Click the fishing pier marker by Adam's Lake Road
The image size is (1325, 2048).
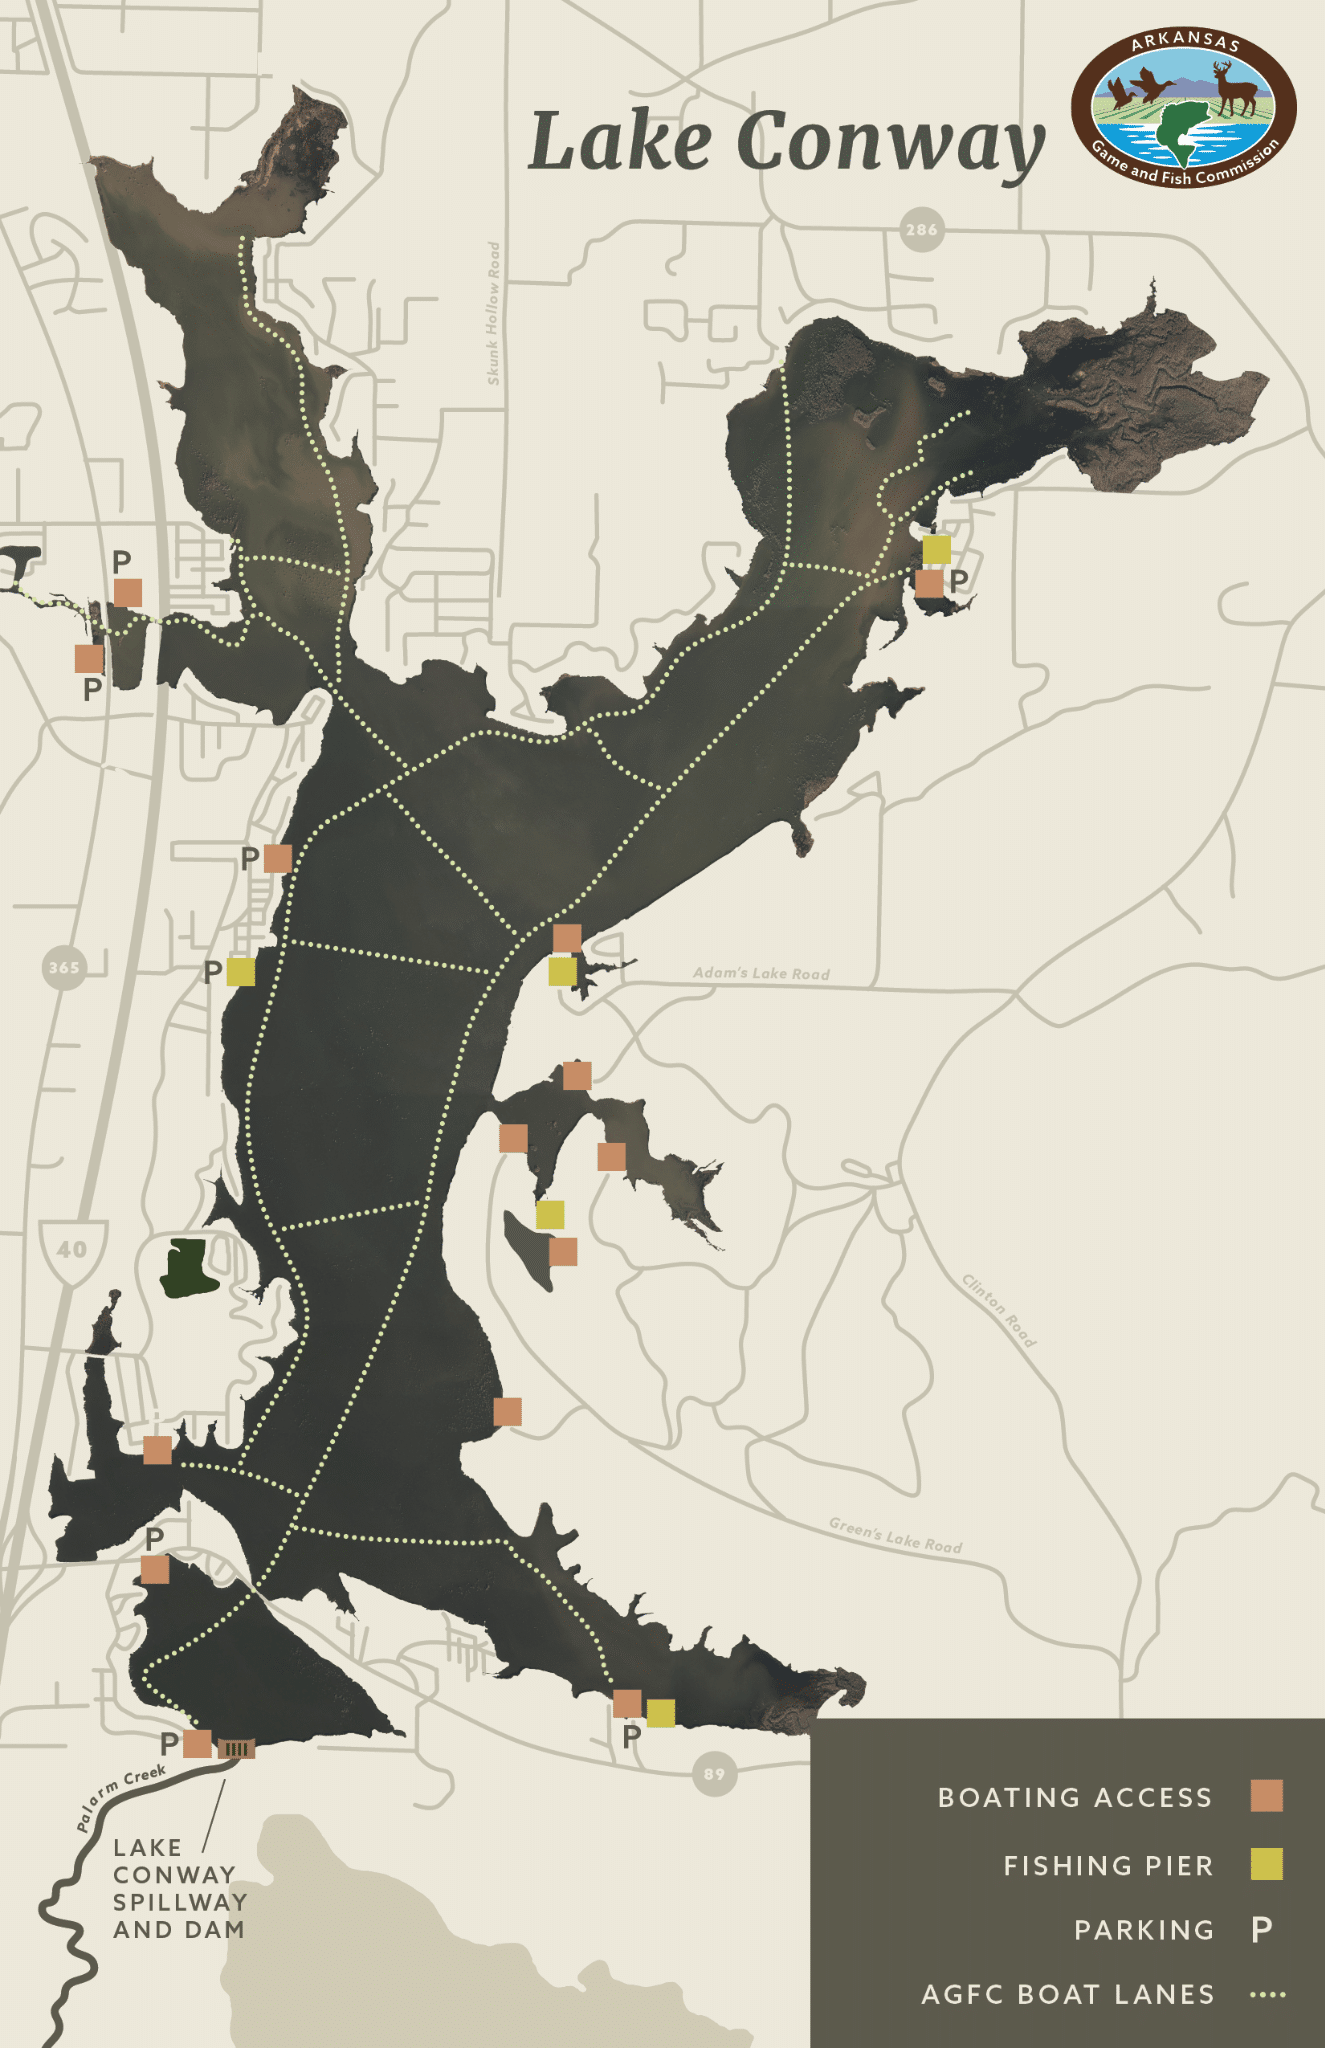pos(563,971)
